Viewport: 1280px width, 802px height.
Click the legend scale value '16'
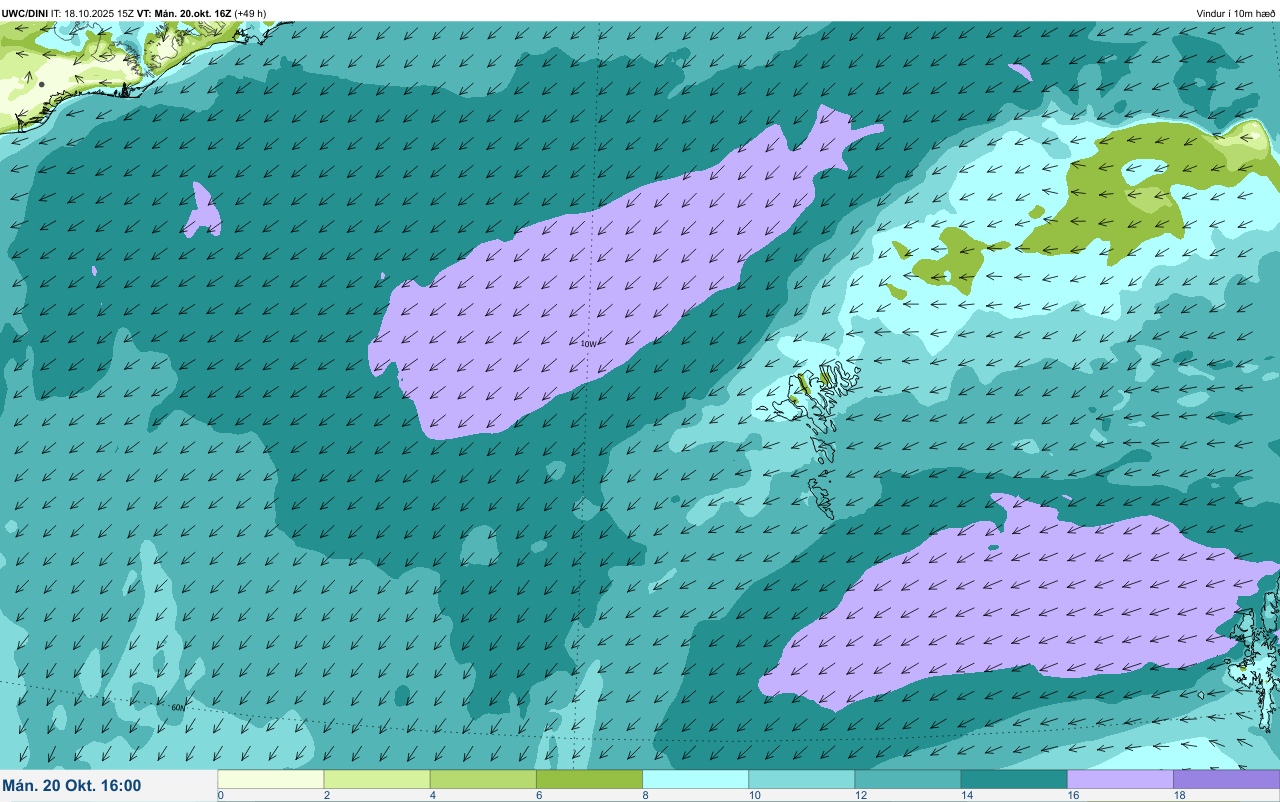[x=1072, y=796]
